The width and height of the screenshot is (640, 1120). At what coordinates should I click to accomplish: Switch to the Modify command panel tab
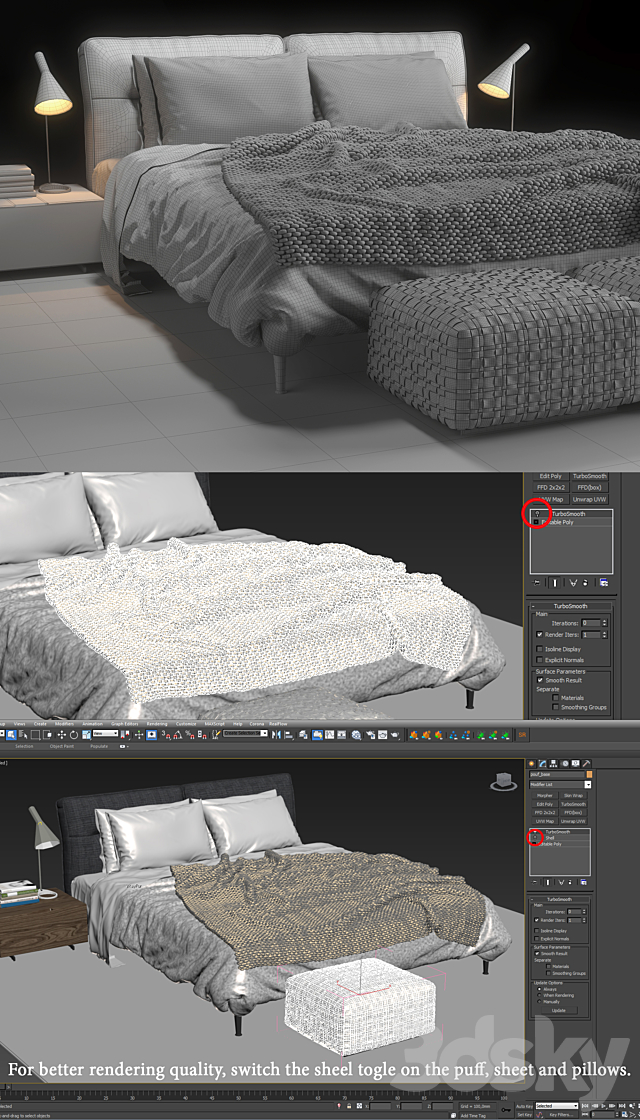[x=542, y=764]
